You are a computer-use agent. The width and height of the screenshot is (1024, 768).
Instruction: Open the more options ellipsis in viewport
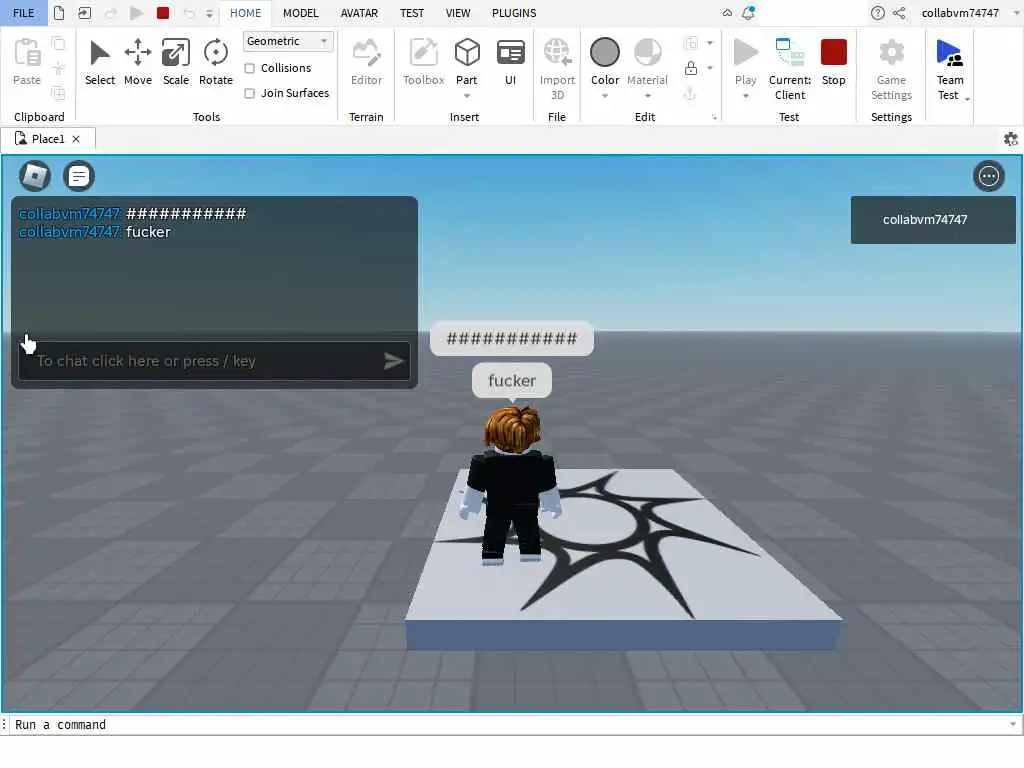(x=988, y=176)
